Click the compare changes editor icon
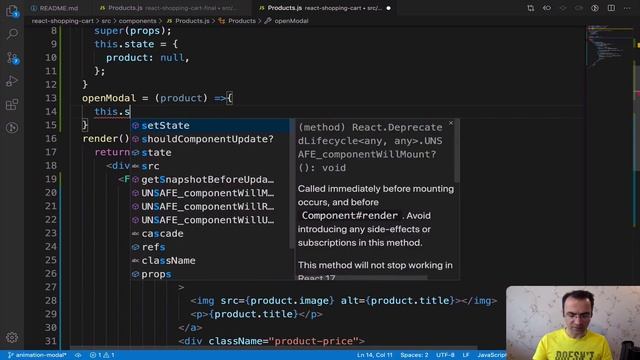640x360 pixels. click(x=531, y=8)
